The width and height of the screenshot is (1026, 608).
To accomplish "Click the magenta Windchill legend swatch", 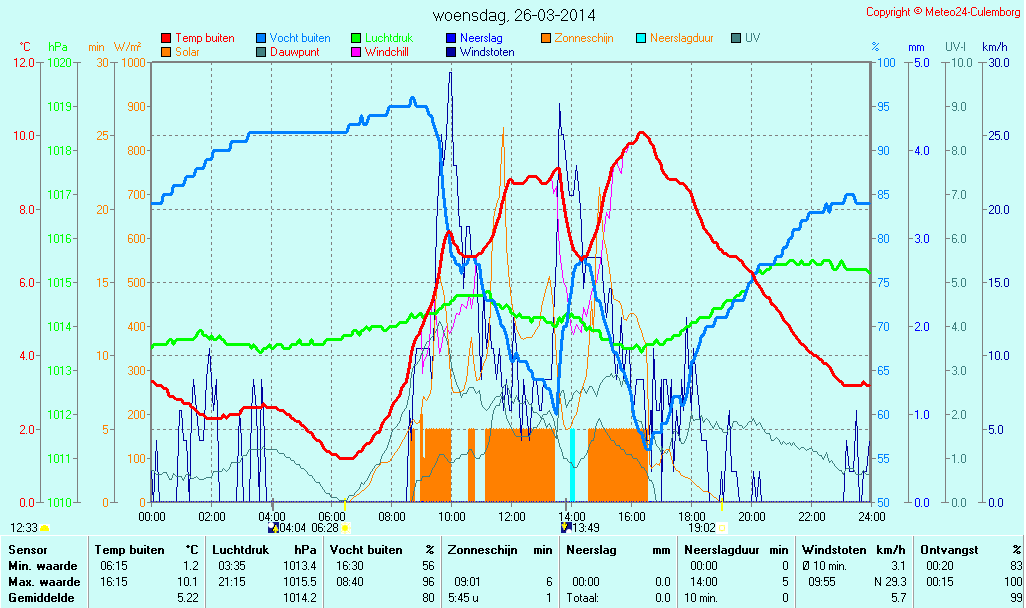I will click(355, 52).
